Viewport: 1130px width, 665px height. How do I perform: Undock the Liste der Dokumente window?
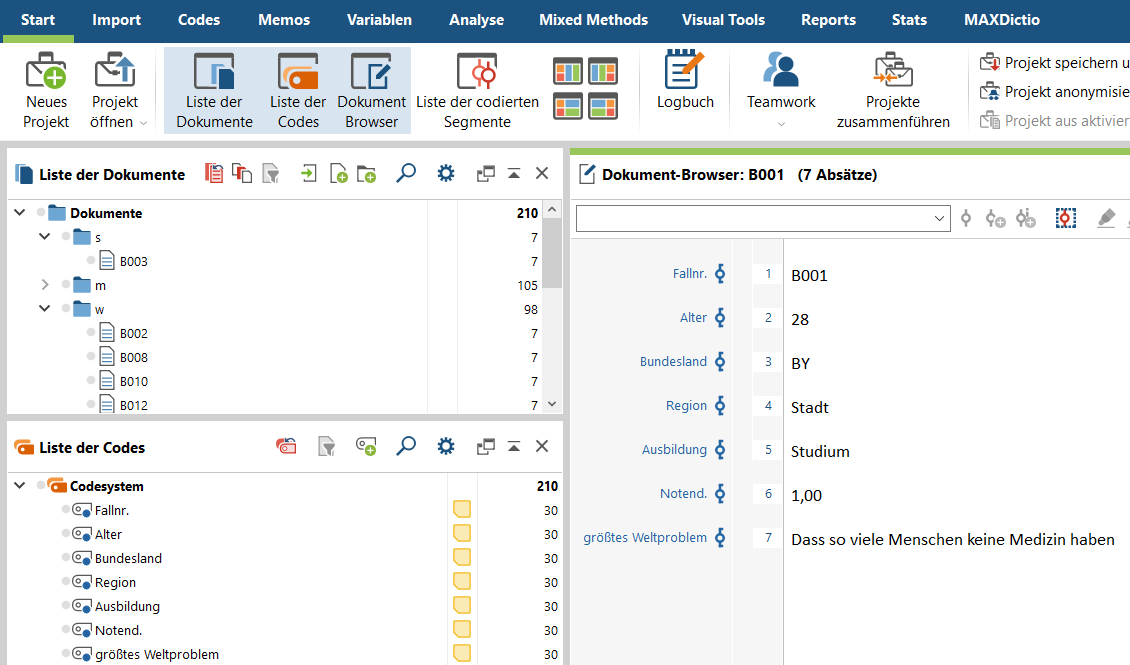[x=486, y=174]
